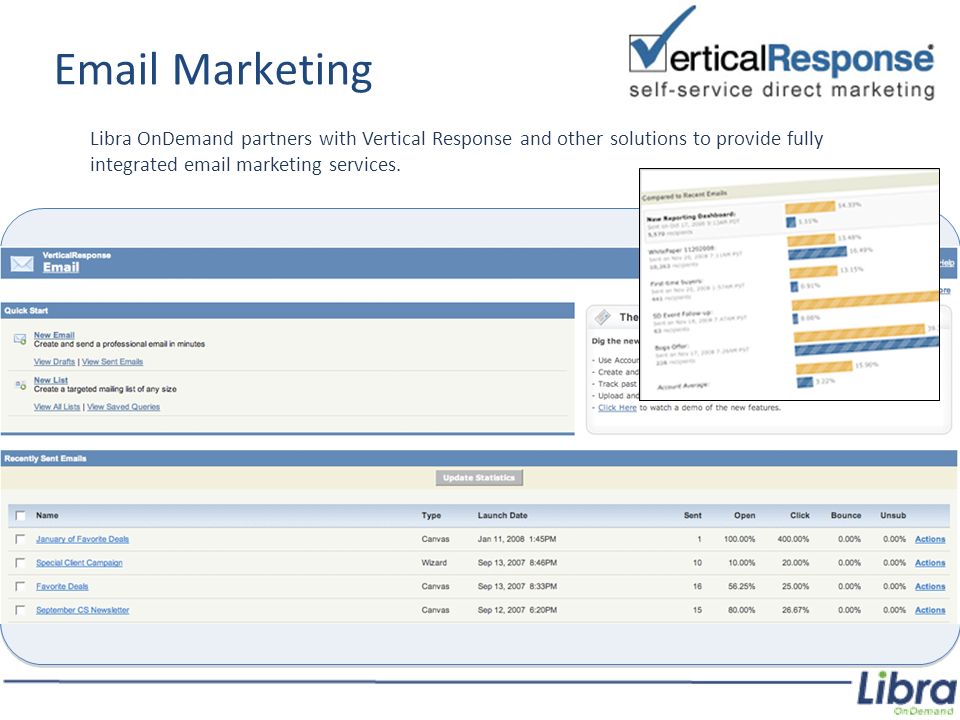Open View Sent Emails link

click(x=112, y=362)
